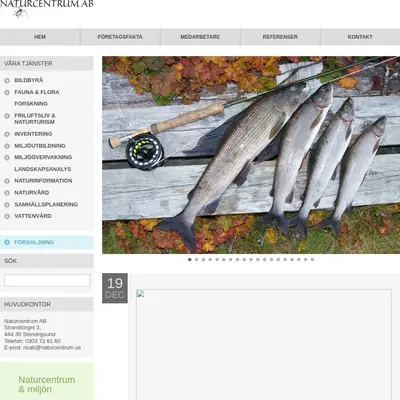This screenshot has height=400, width=400.
Task: Open the KONTAKT page
Action: point(360,37)
